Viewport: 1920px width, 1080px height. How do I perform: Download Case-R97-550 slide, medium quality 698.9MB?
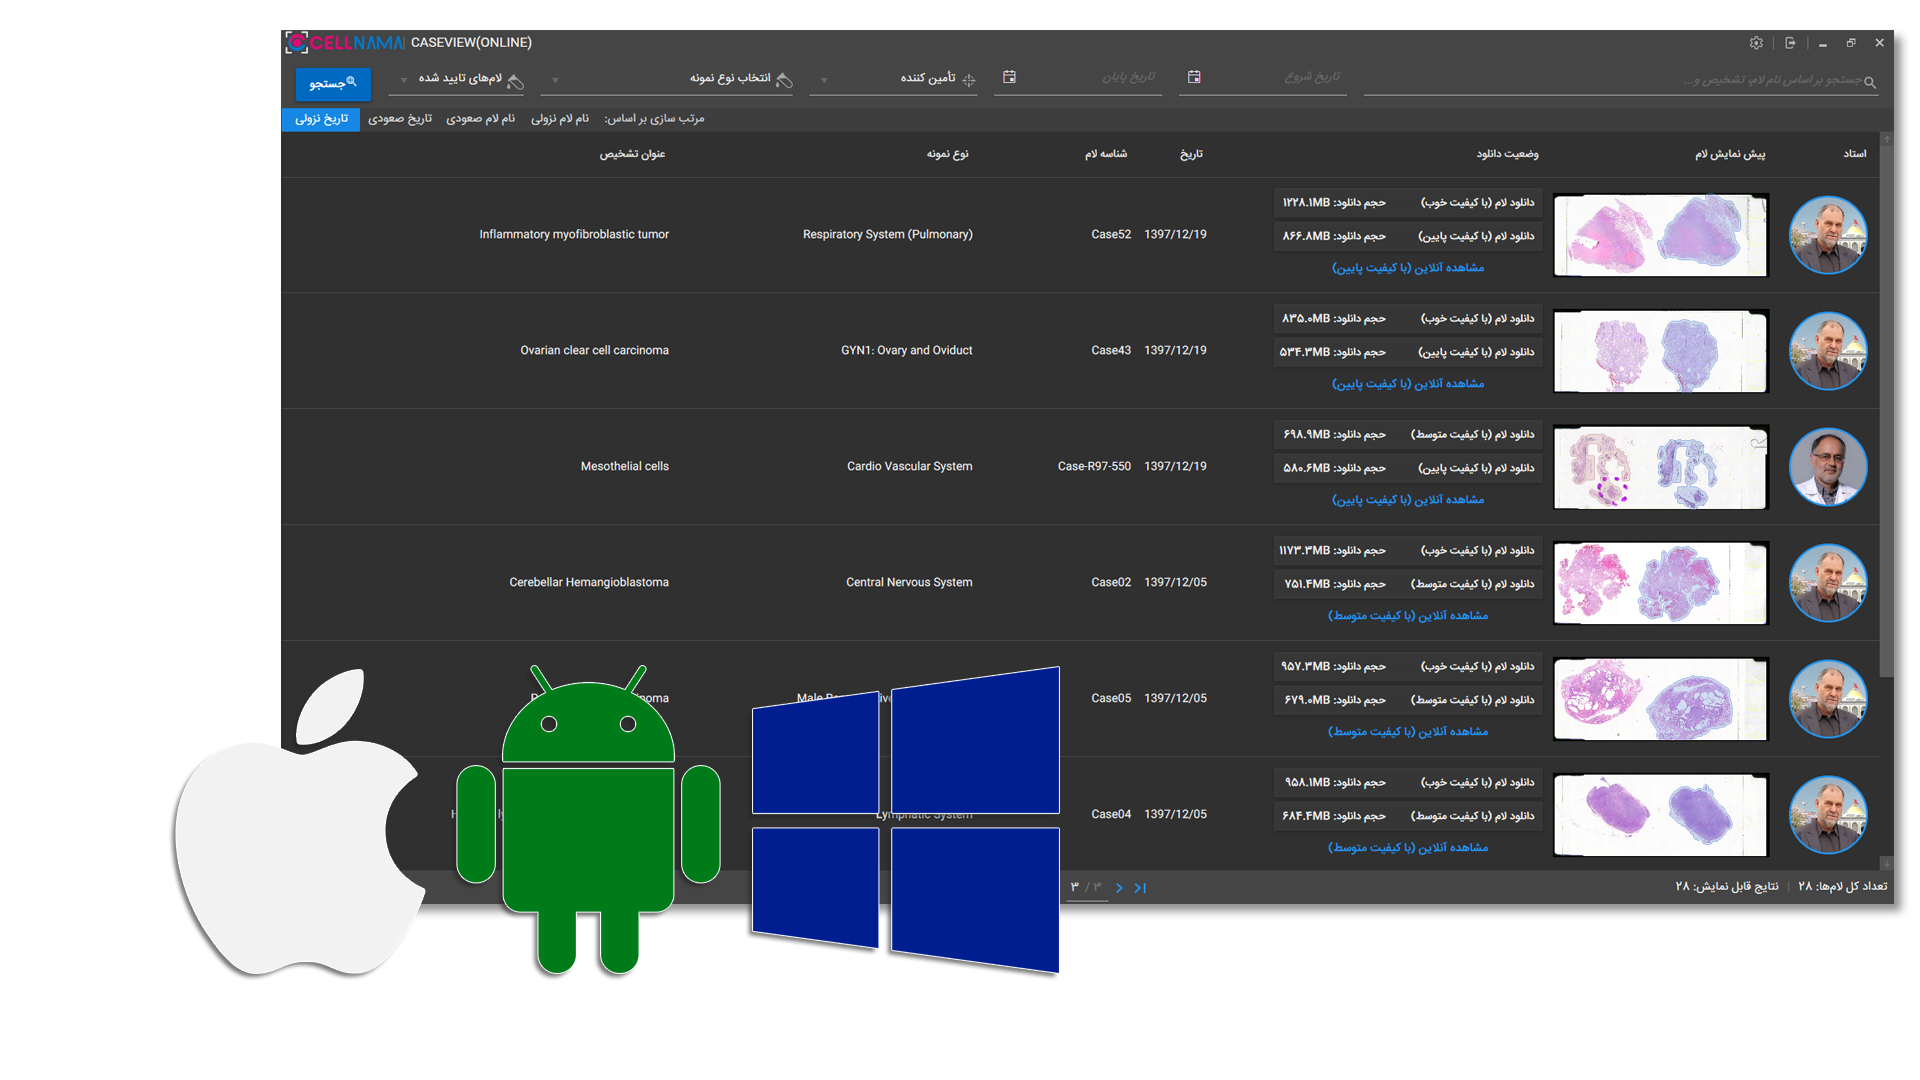pyautogui.click(x=1407, y=435)
